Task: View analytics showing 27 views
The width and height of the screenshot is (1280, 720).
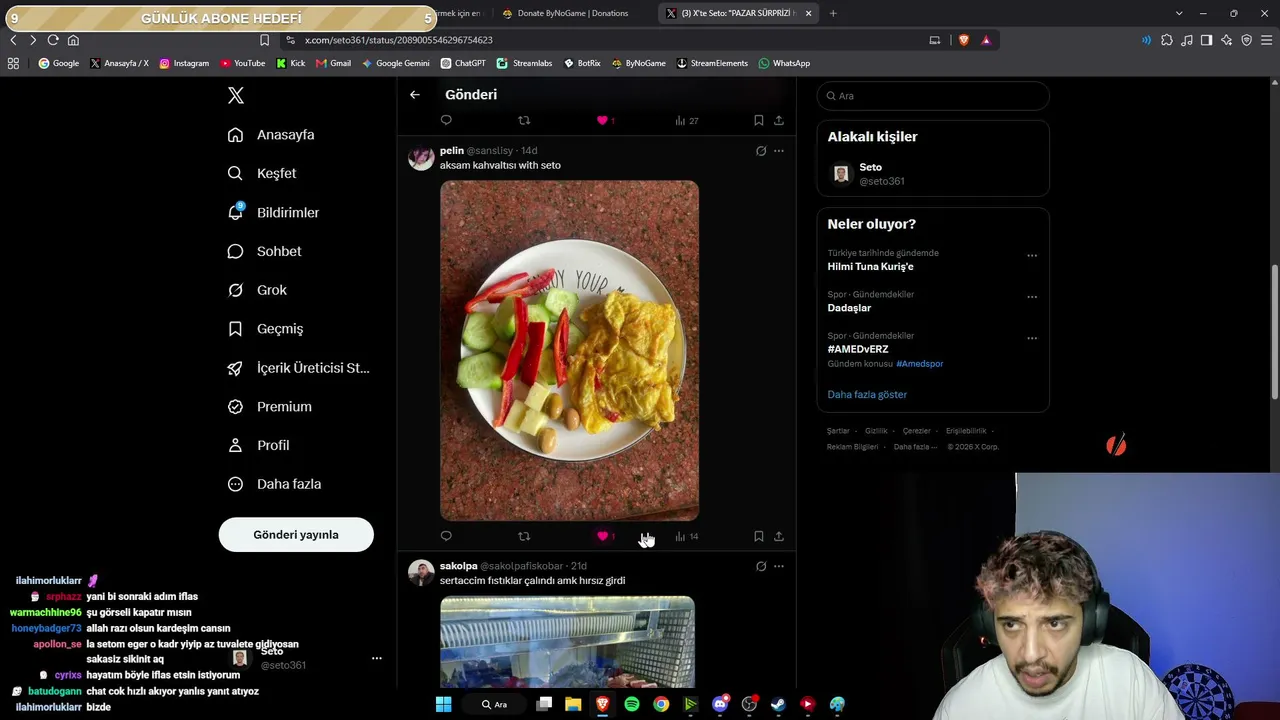Action: (686, 120)
